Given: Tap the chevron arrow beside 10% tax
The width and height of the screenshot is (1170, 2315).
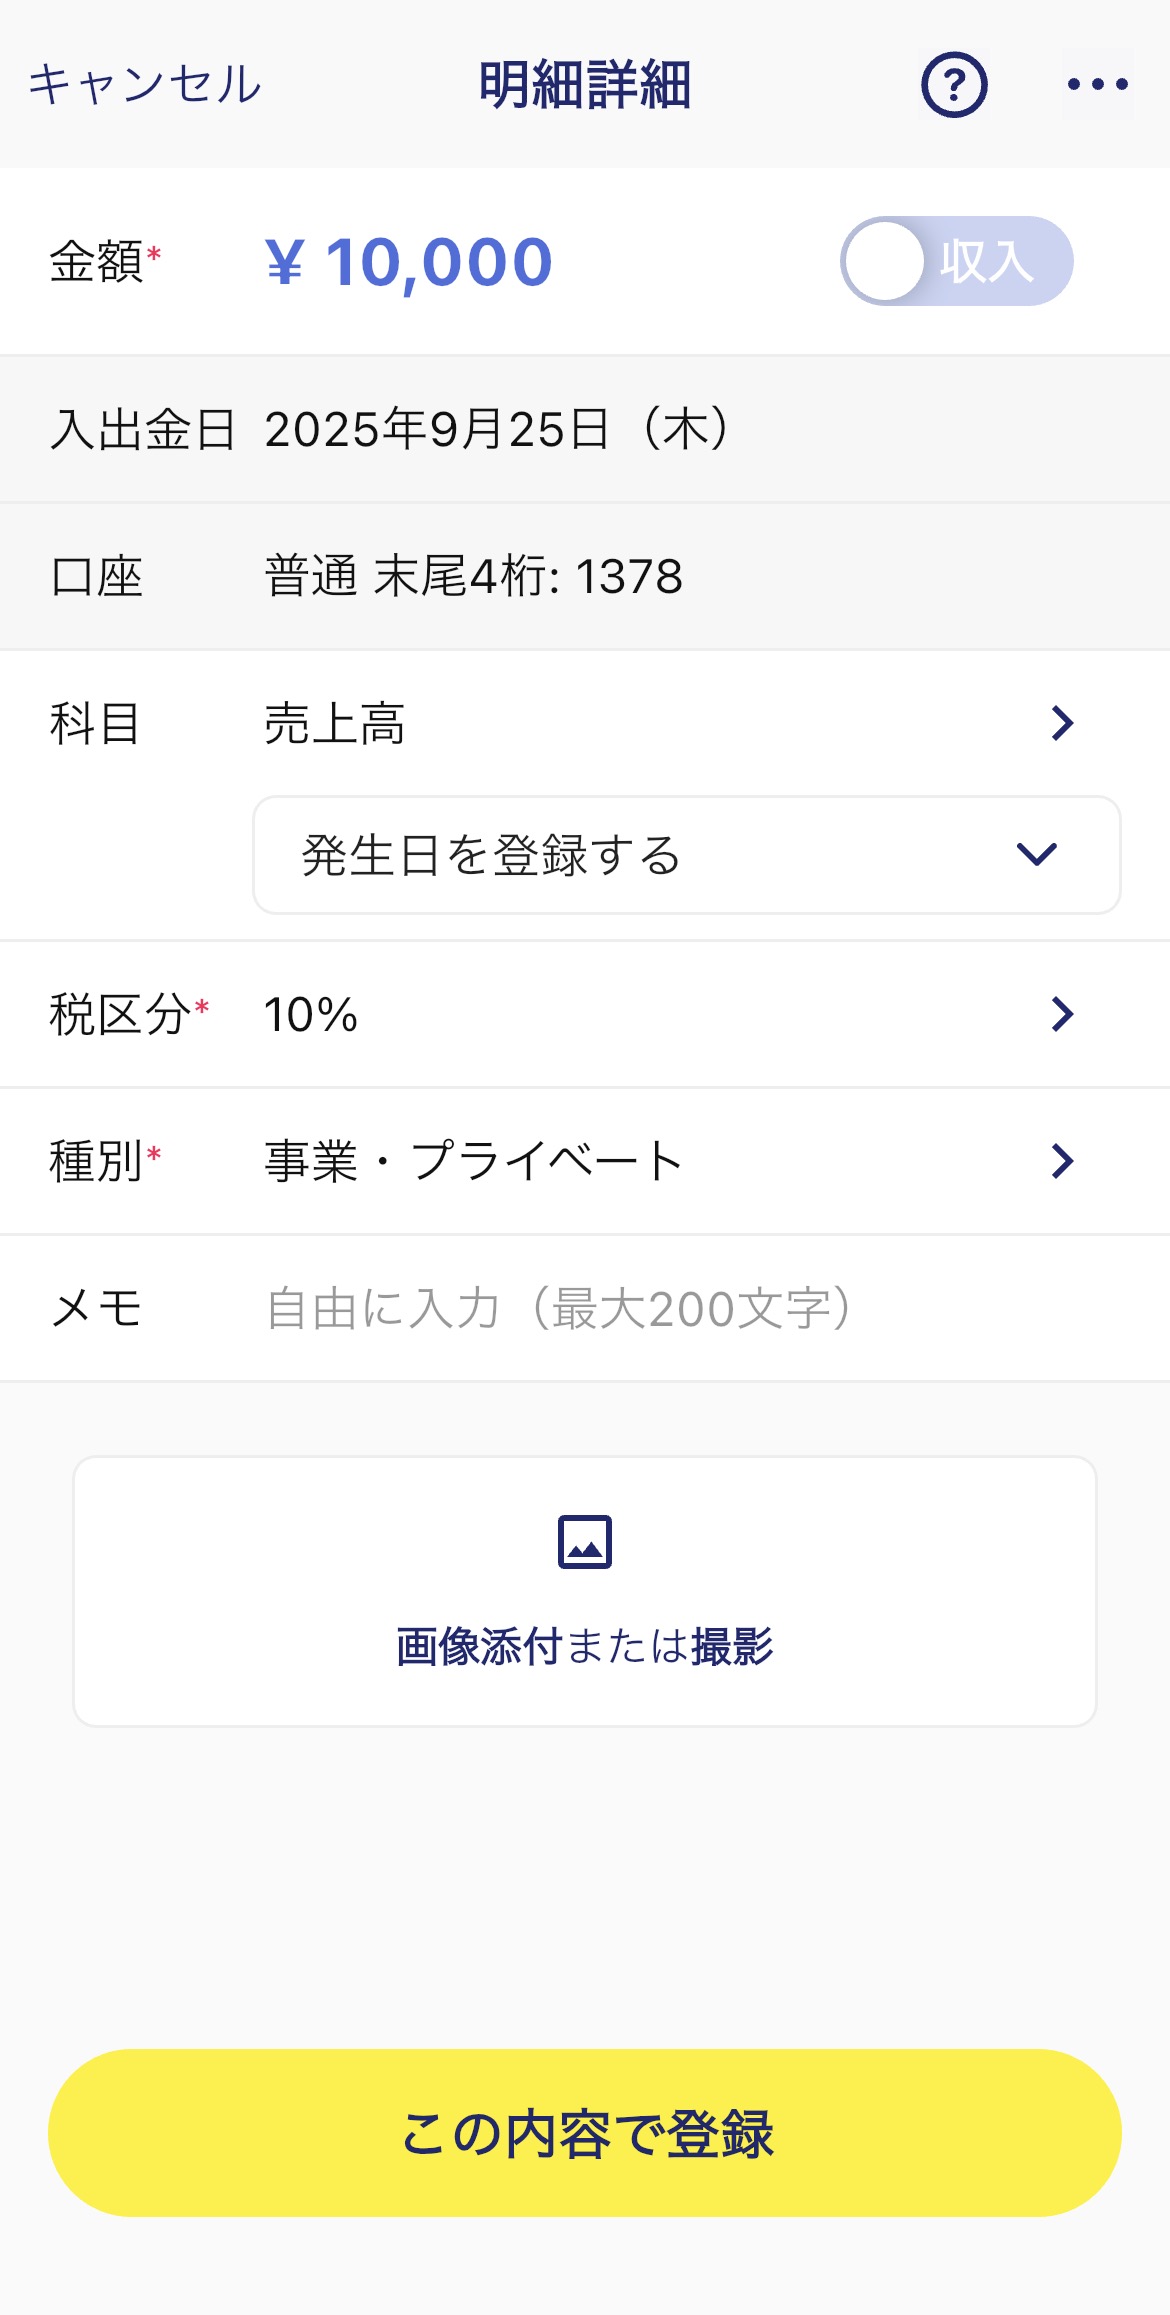Looking at the screenshot, I should [1062, 1014].
